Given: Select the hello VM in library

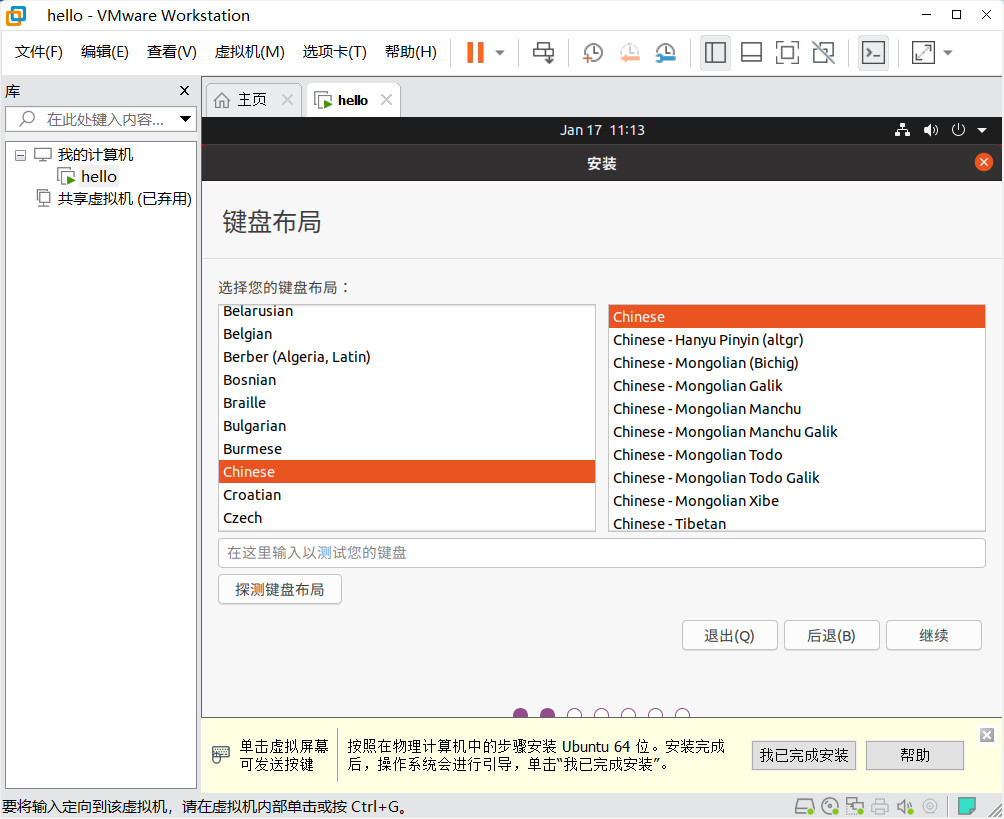Looking at the screenshot, I should tap(99, 177).
